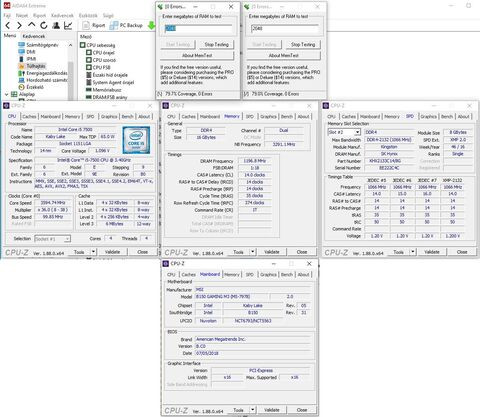Click the System Agent órajel row icon
This screenshot has height=417, width=480.
[x=89, y=82]
